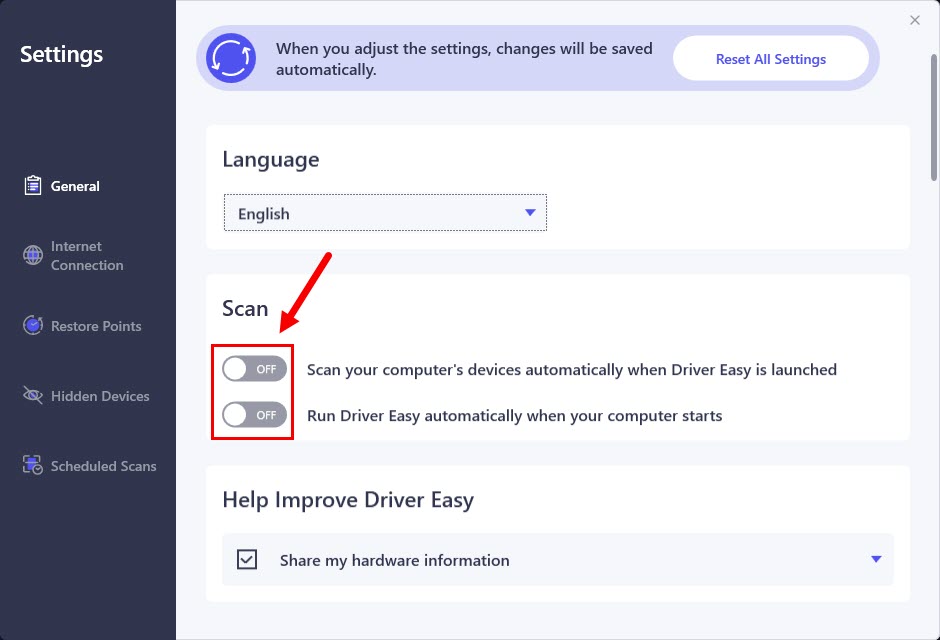Turn on Run Driver Easy at startup toggle
940x640 pixels.
[254, 415]
